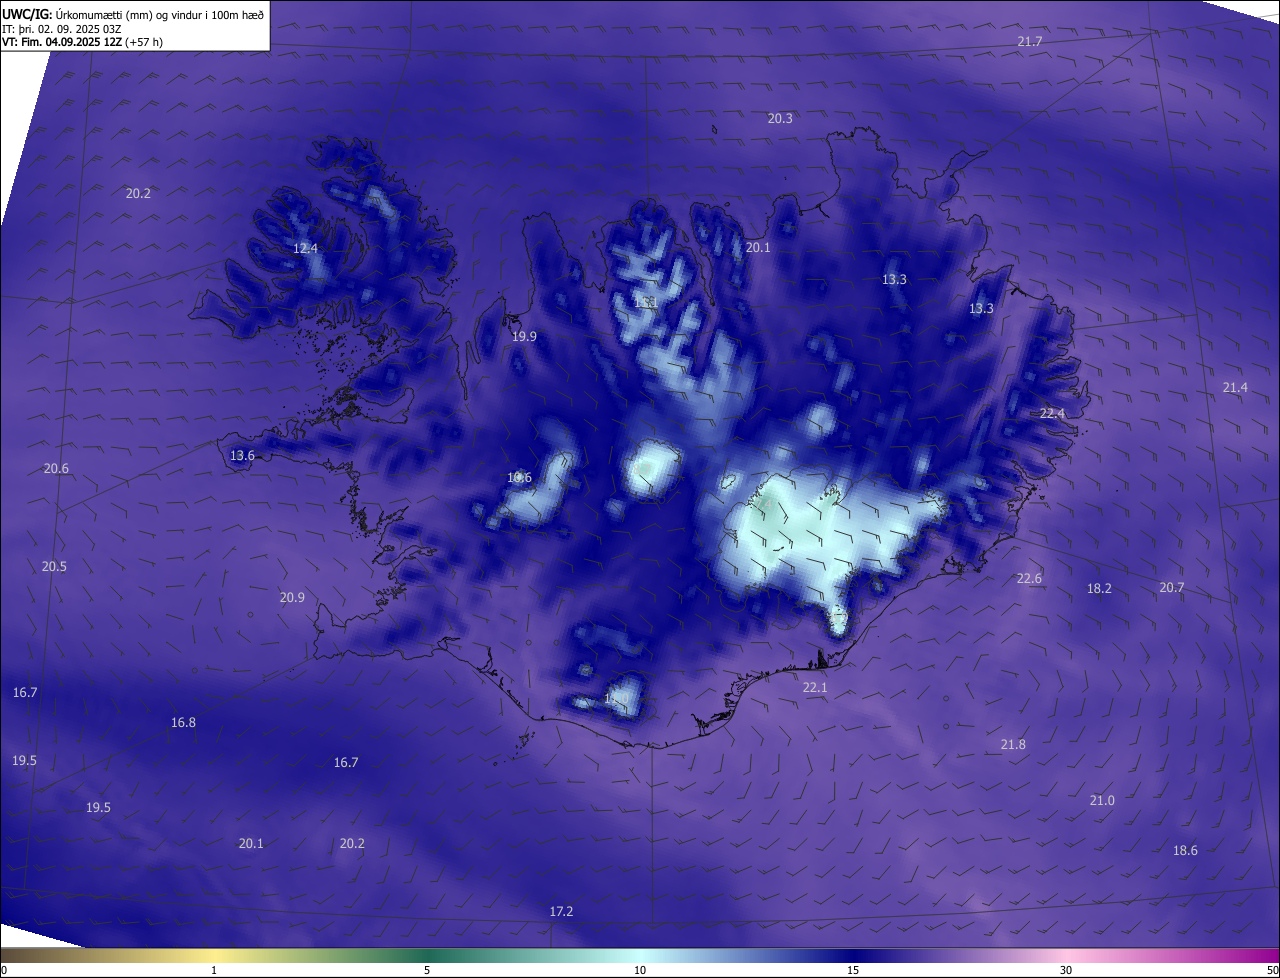The height and width of the screenshot is (978, 1280).
Task: Select the 18.6 value label
Action: pos(1185,850)
